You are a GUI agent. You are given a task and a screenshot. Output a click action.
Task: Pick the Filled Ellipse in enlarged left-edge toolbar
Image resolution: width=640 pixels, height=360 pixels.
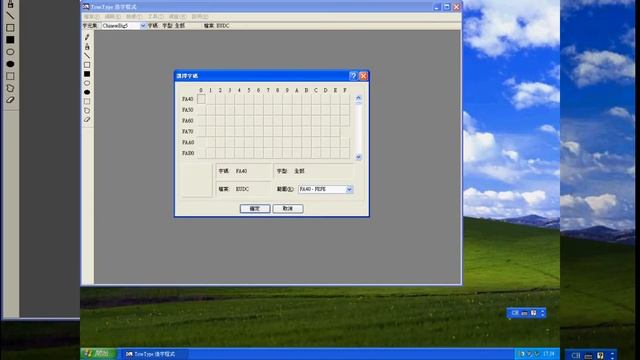(x=10, y=64)
